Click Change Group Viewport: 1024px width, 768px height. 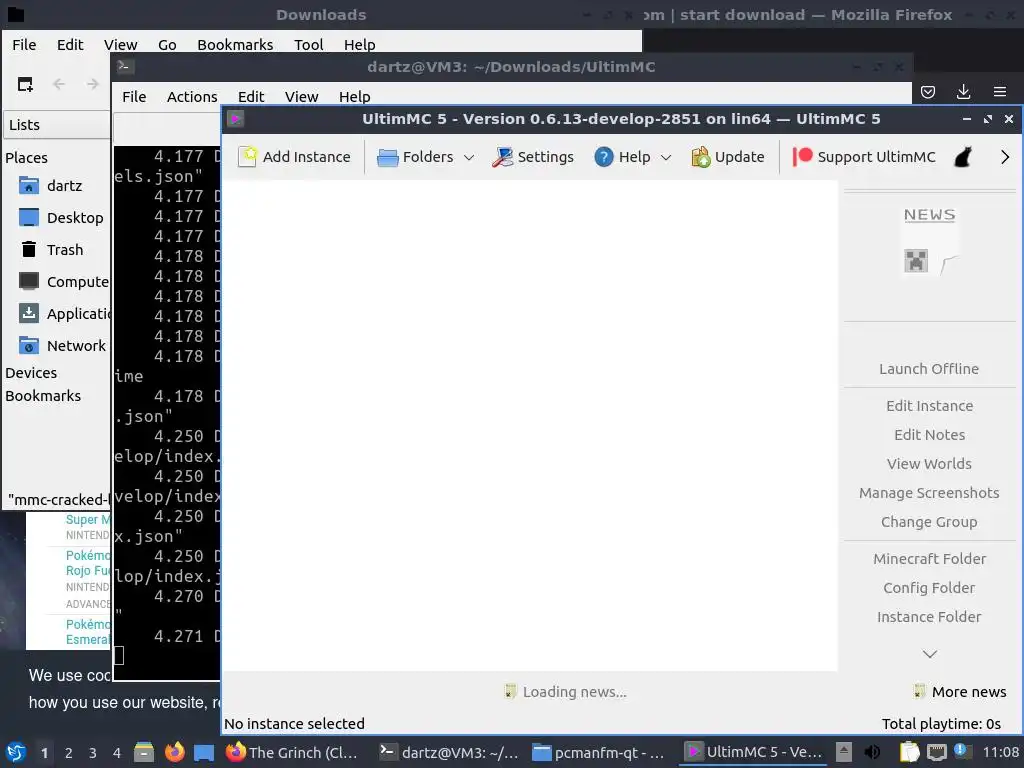coord(929,522)
